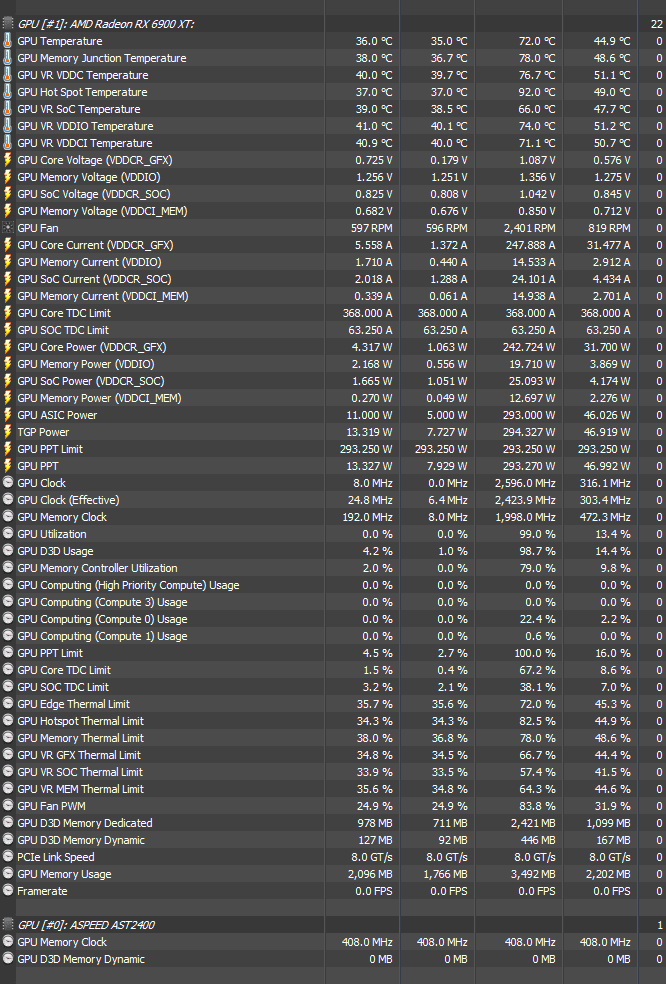
Task: Click the lightning icon beside GPU ASIC Power
Action: [8, 415]
